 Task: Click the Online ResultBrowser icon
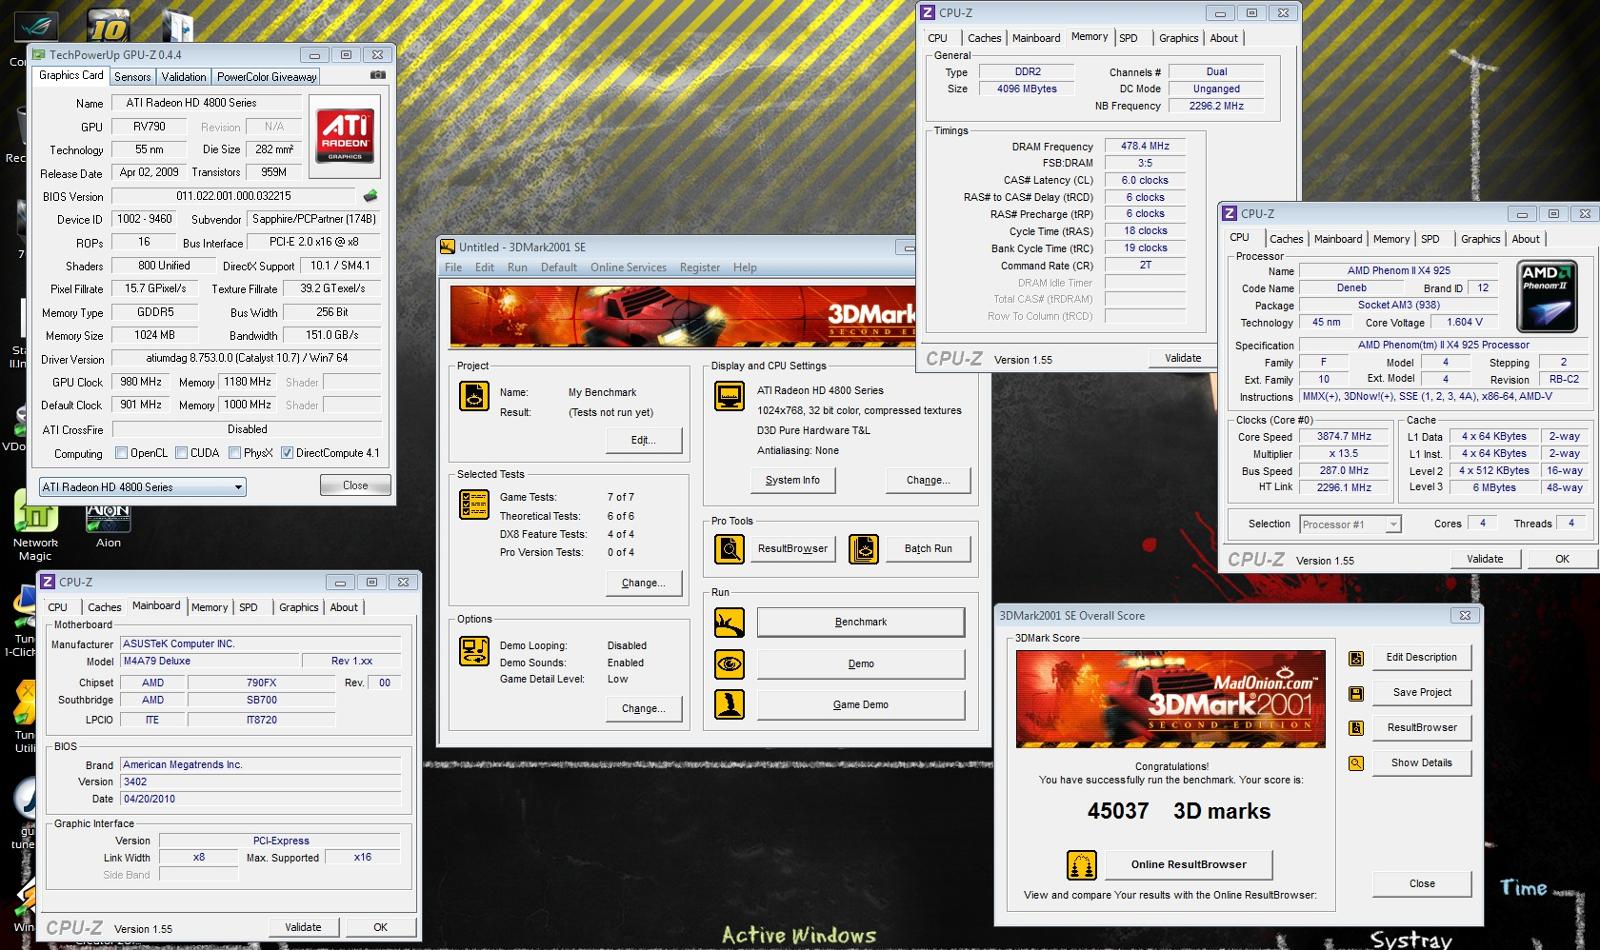[1081, 865]
